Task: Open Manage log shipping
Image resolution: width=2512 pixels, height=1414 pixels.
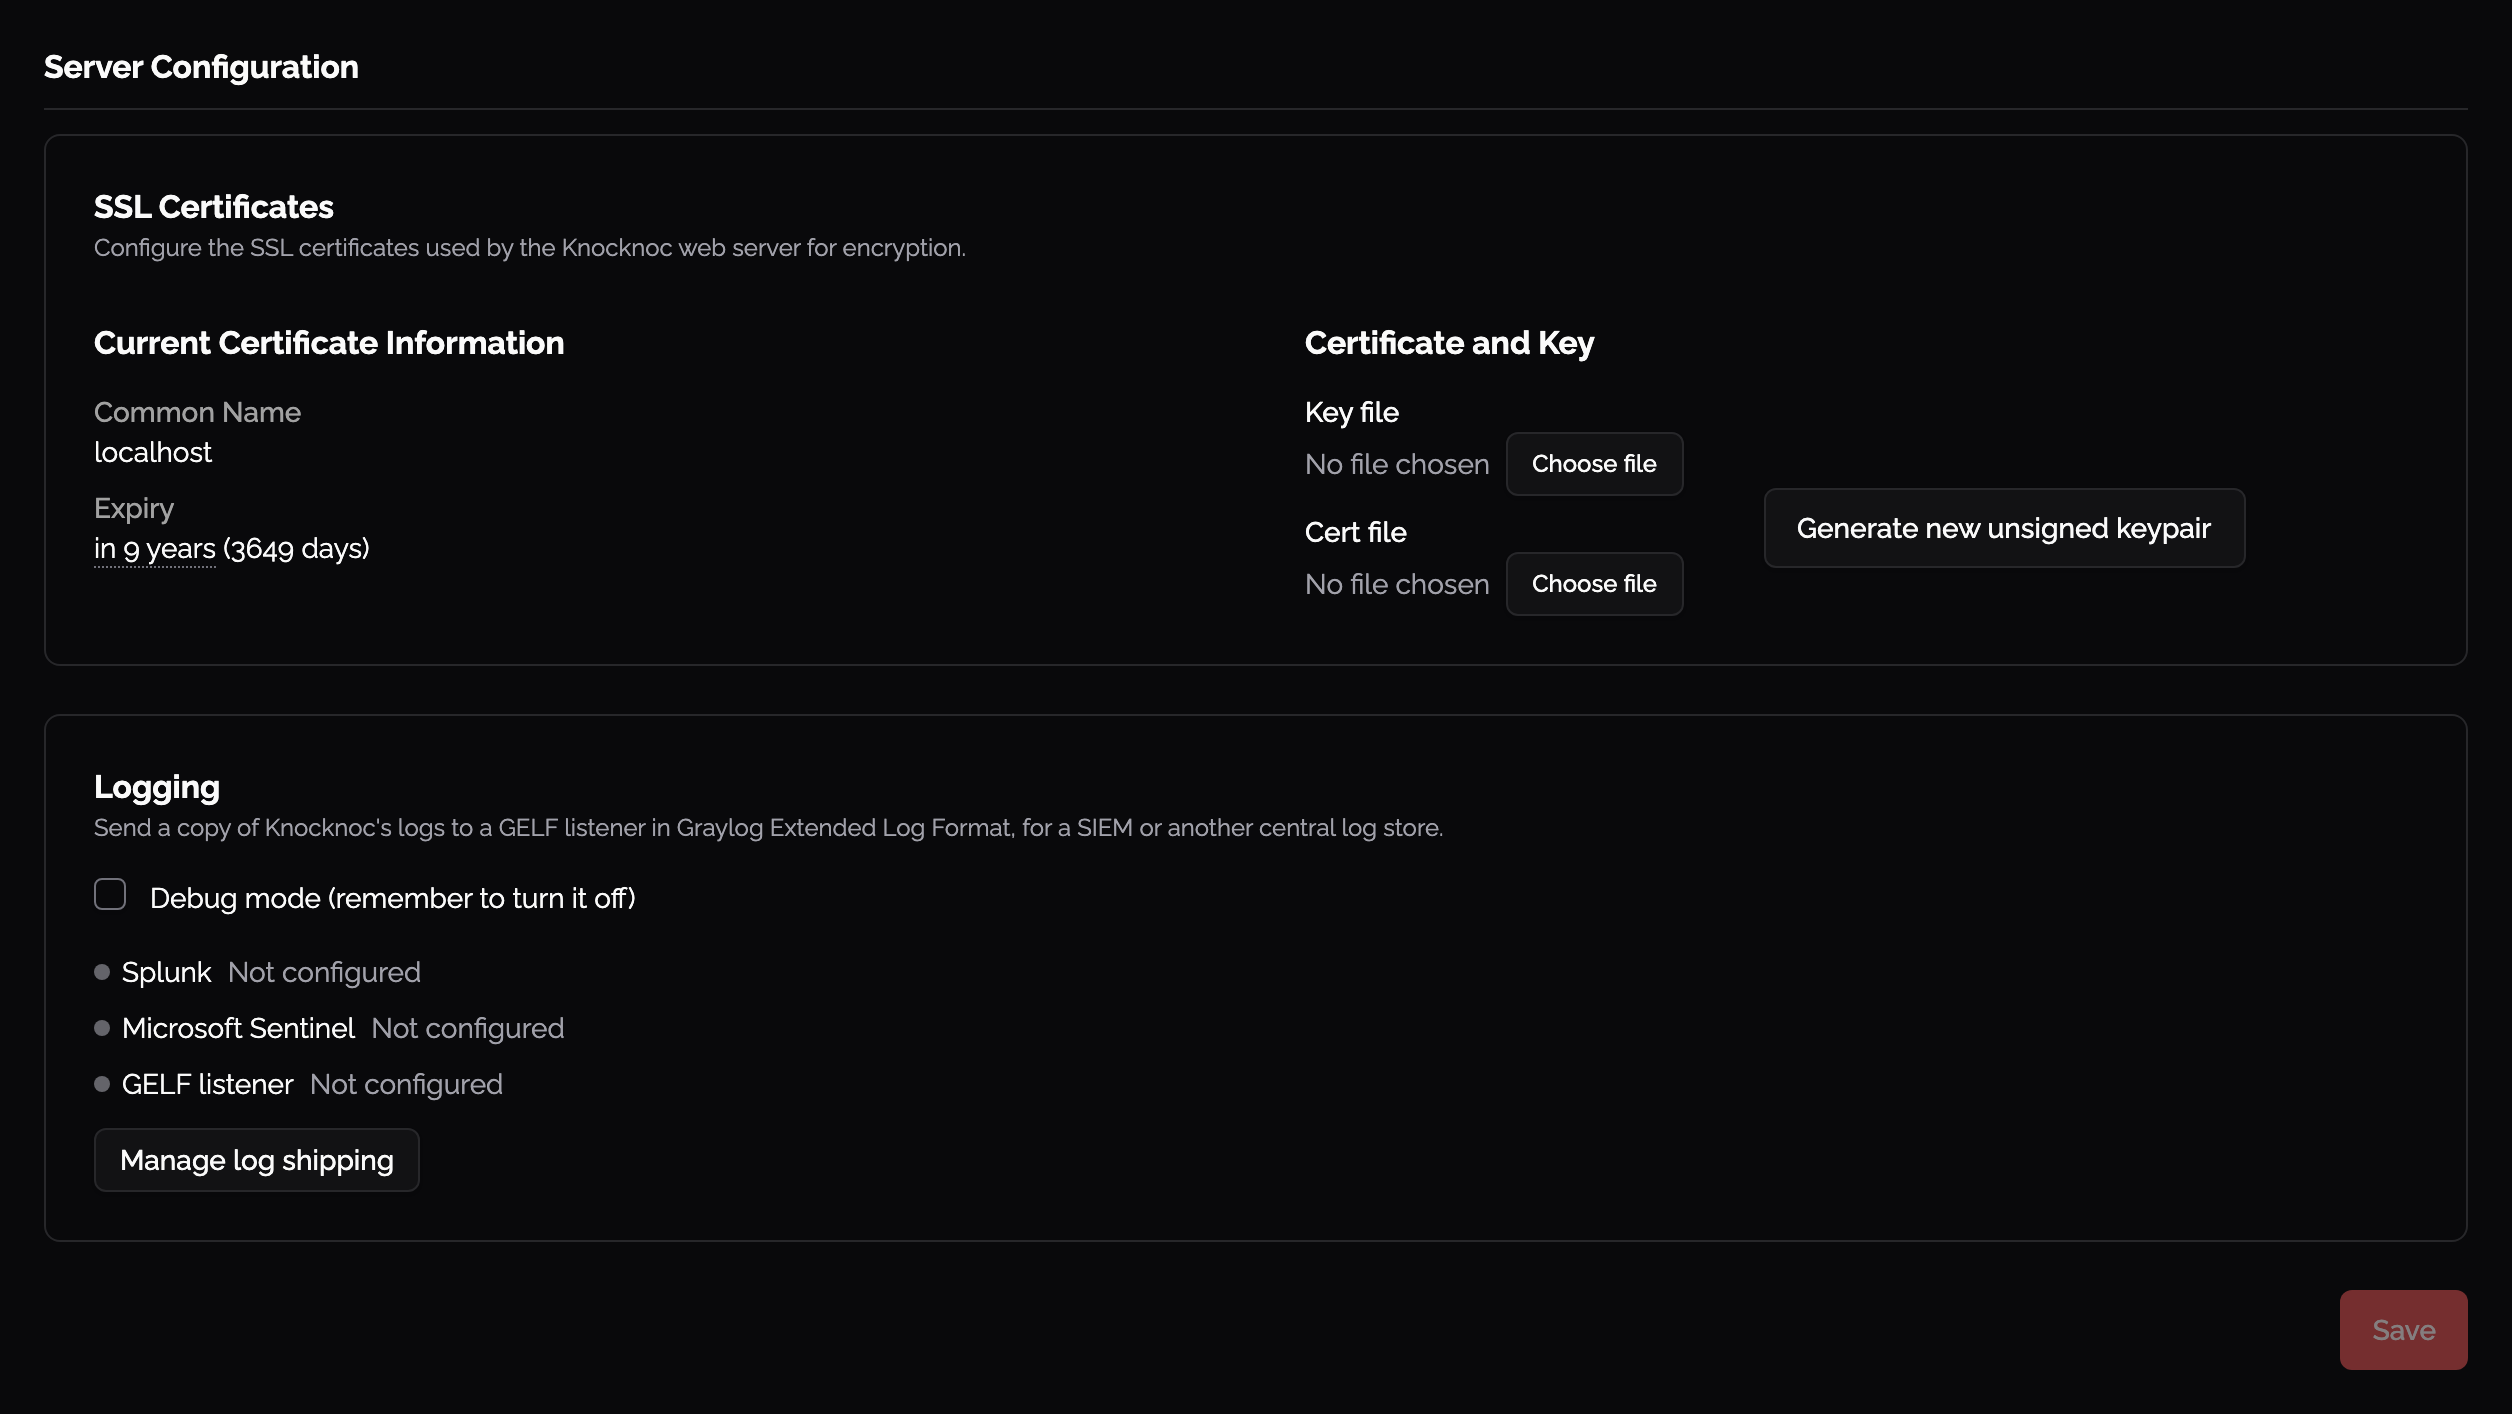Action: point(257,1160)
